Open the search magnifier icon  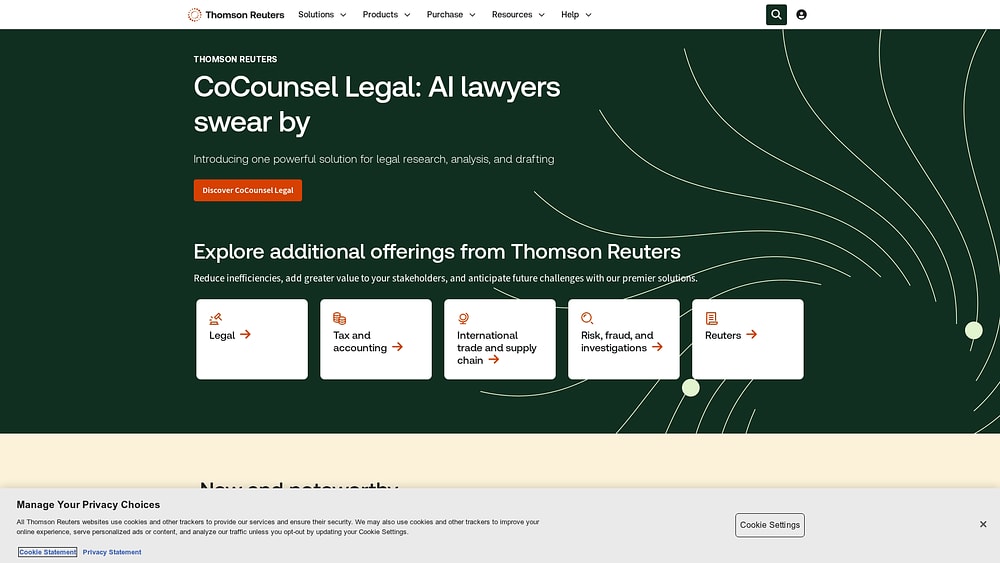coord(776,15)
